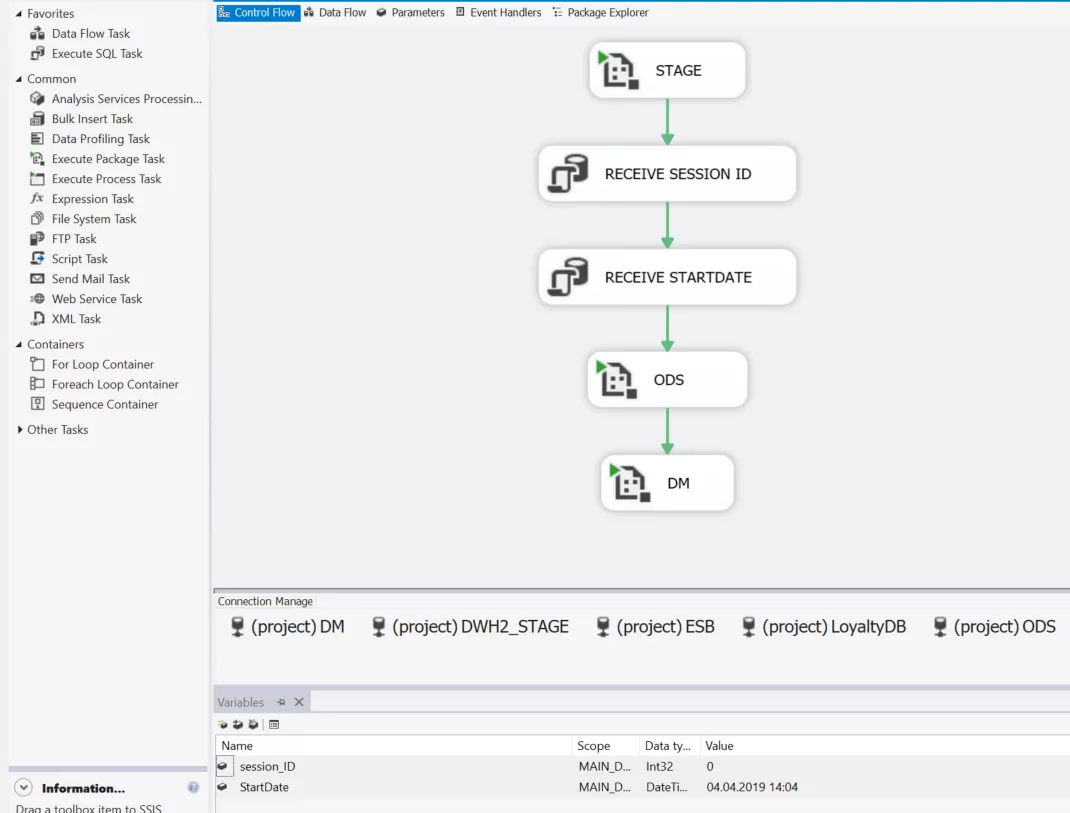Select the constraint arrow between ODS and DM
This screenshot has height=813, width=1070.
tap(667, 431)
